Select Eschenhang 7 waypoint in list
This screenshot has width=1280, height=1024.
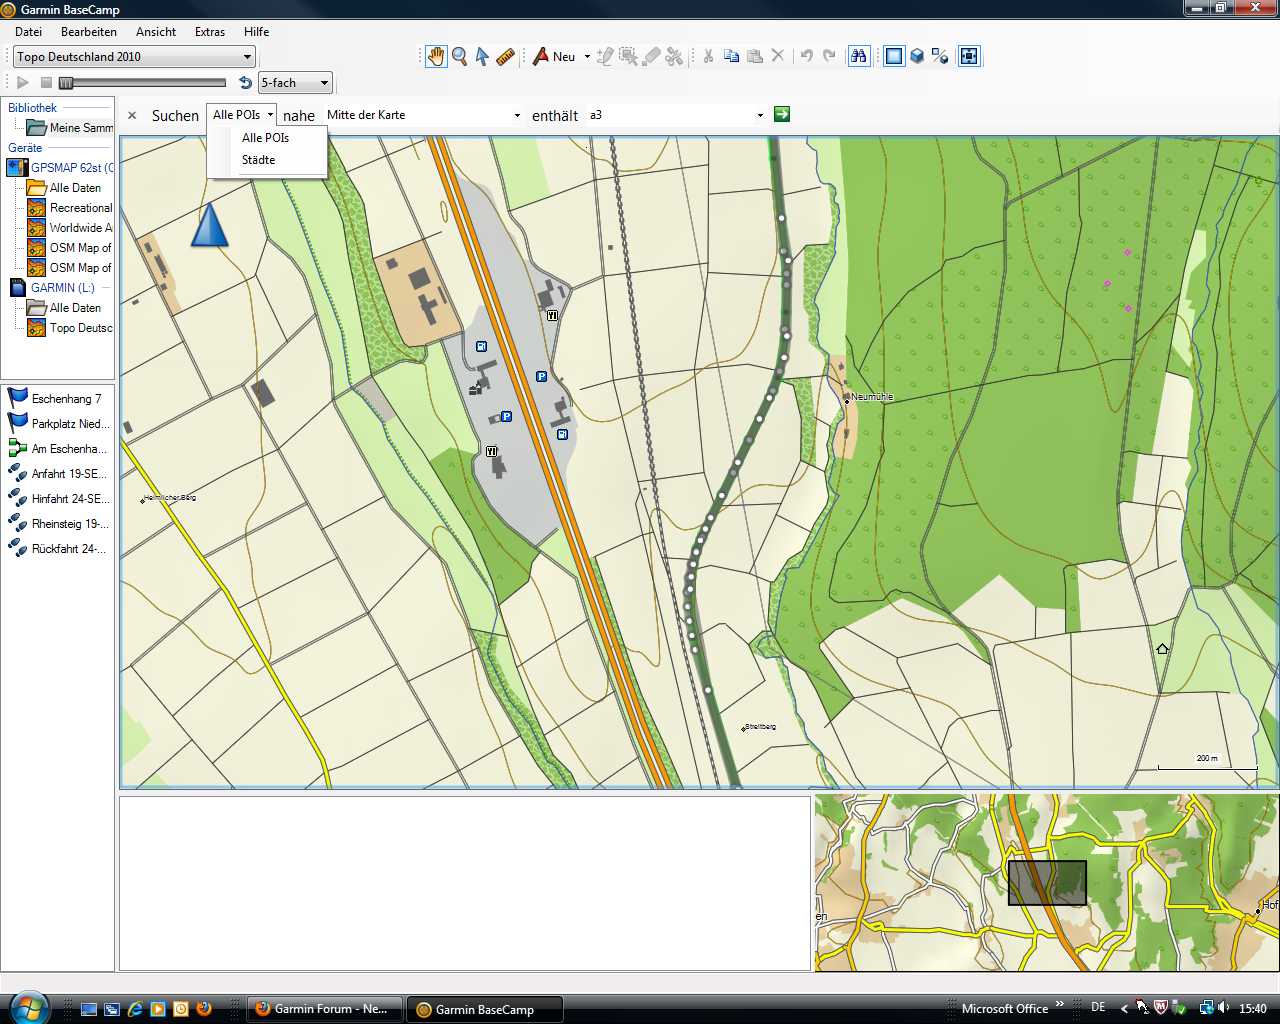66,398
